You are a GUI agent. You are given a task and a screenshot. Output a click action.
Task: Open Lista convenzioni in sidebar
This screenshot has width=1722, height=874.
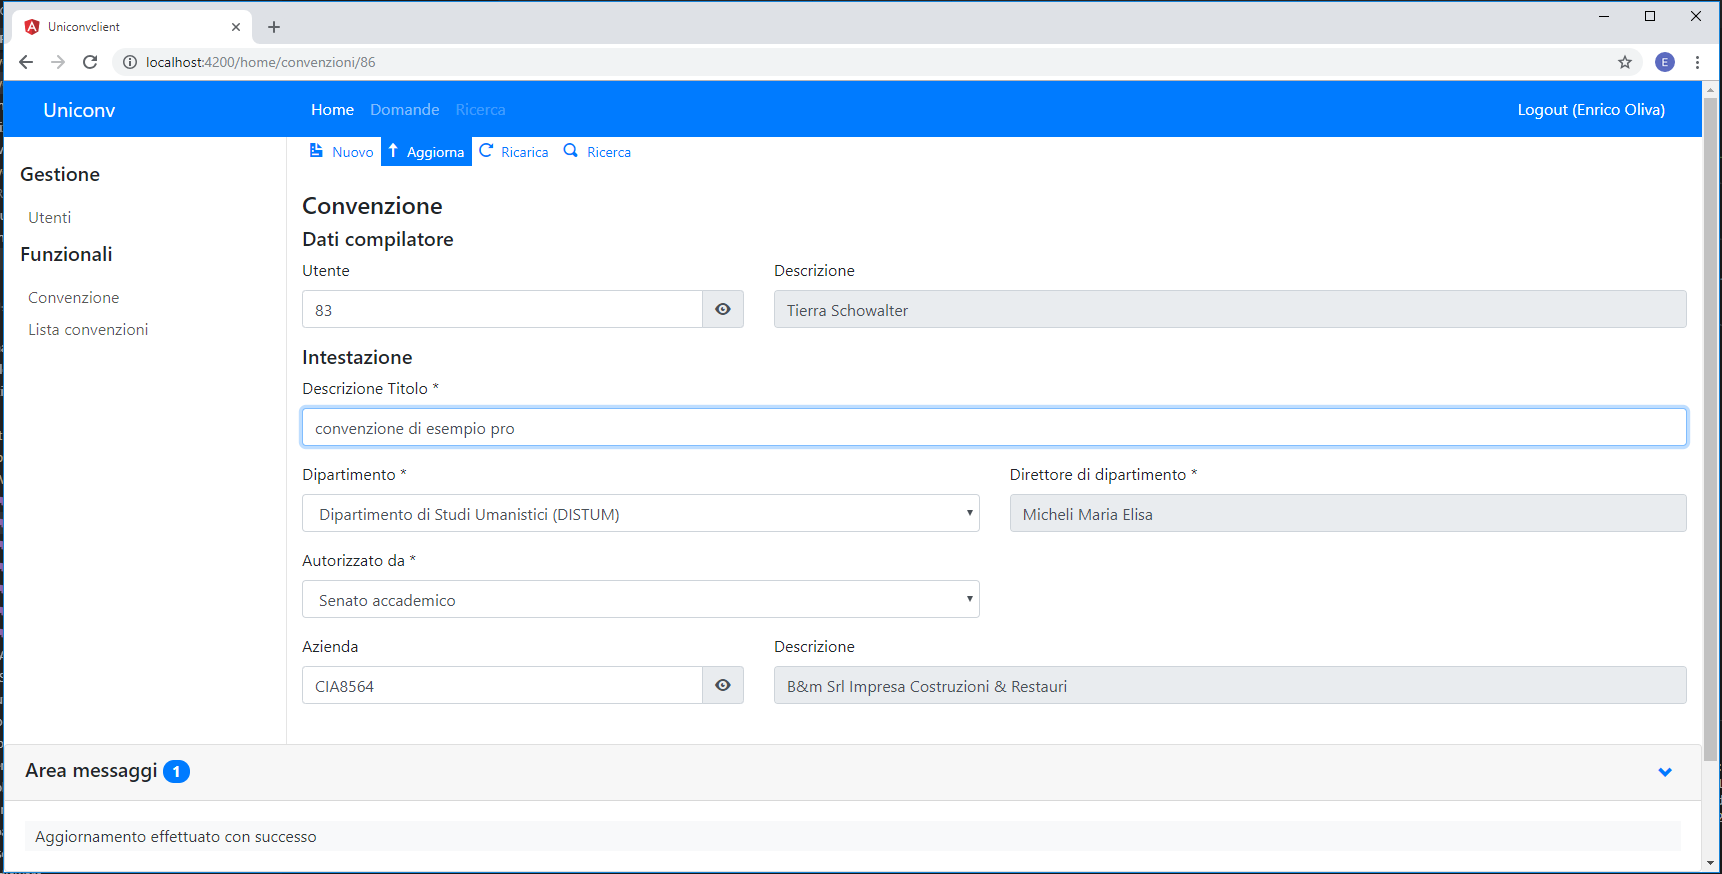coord(88,330)
